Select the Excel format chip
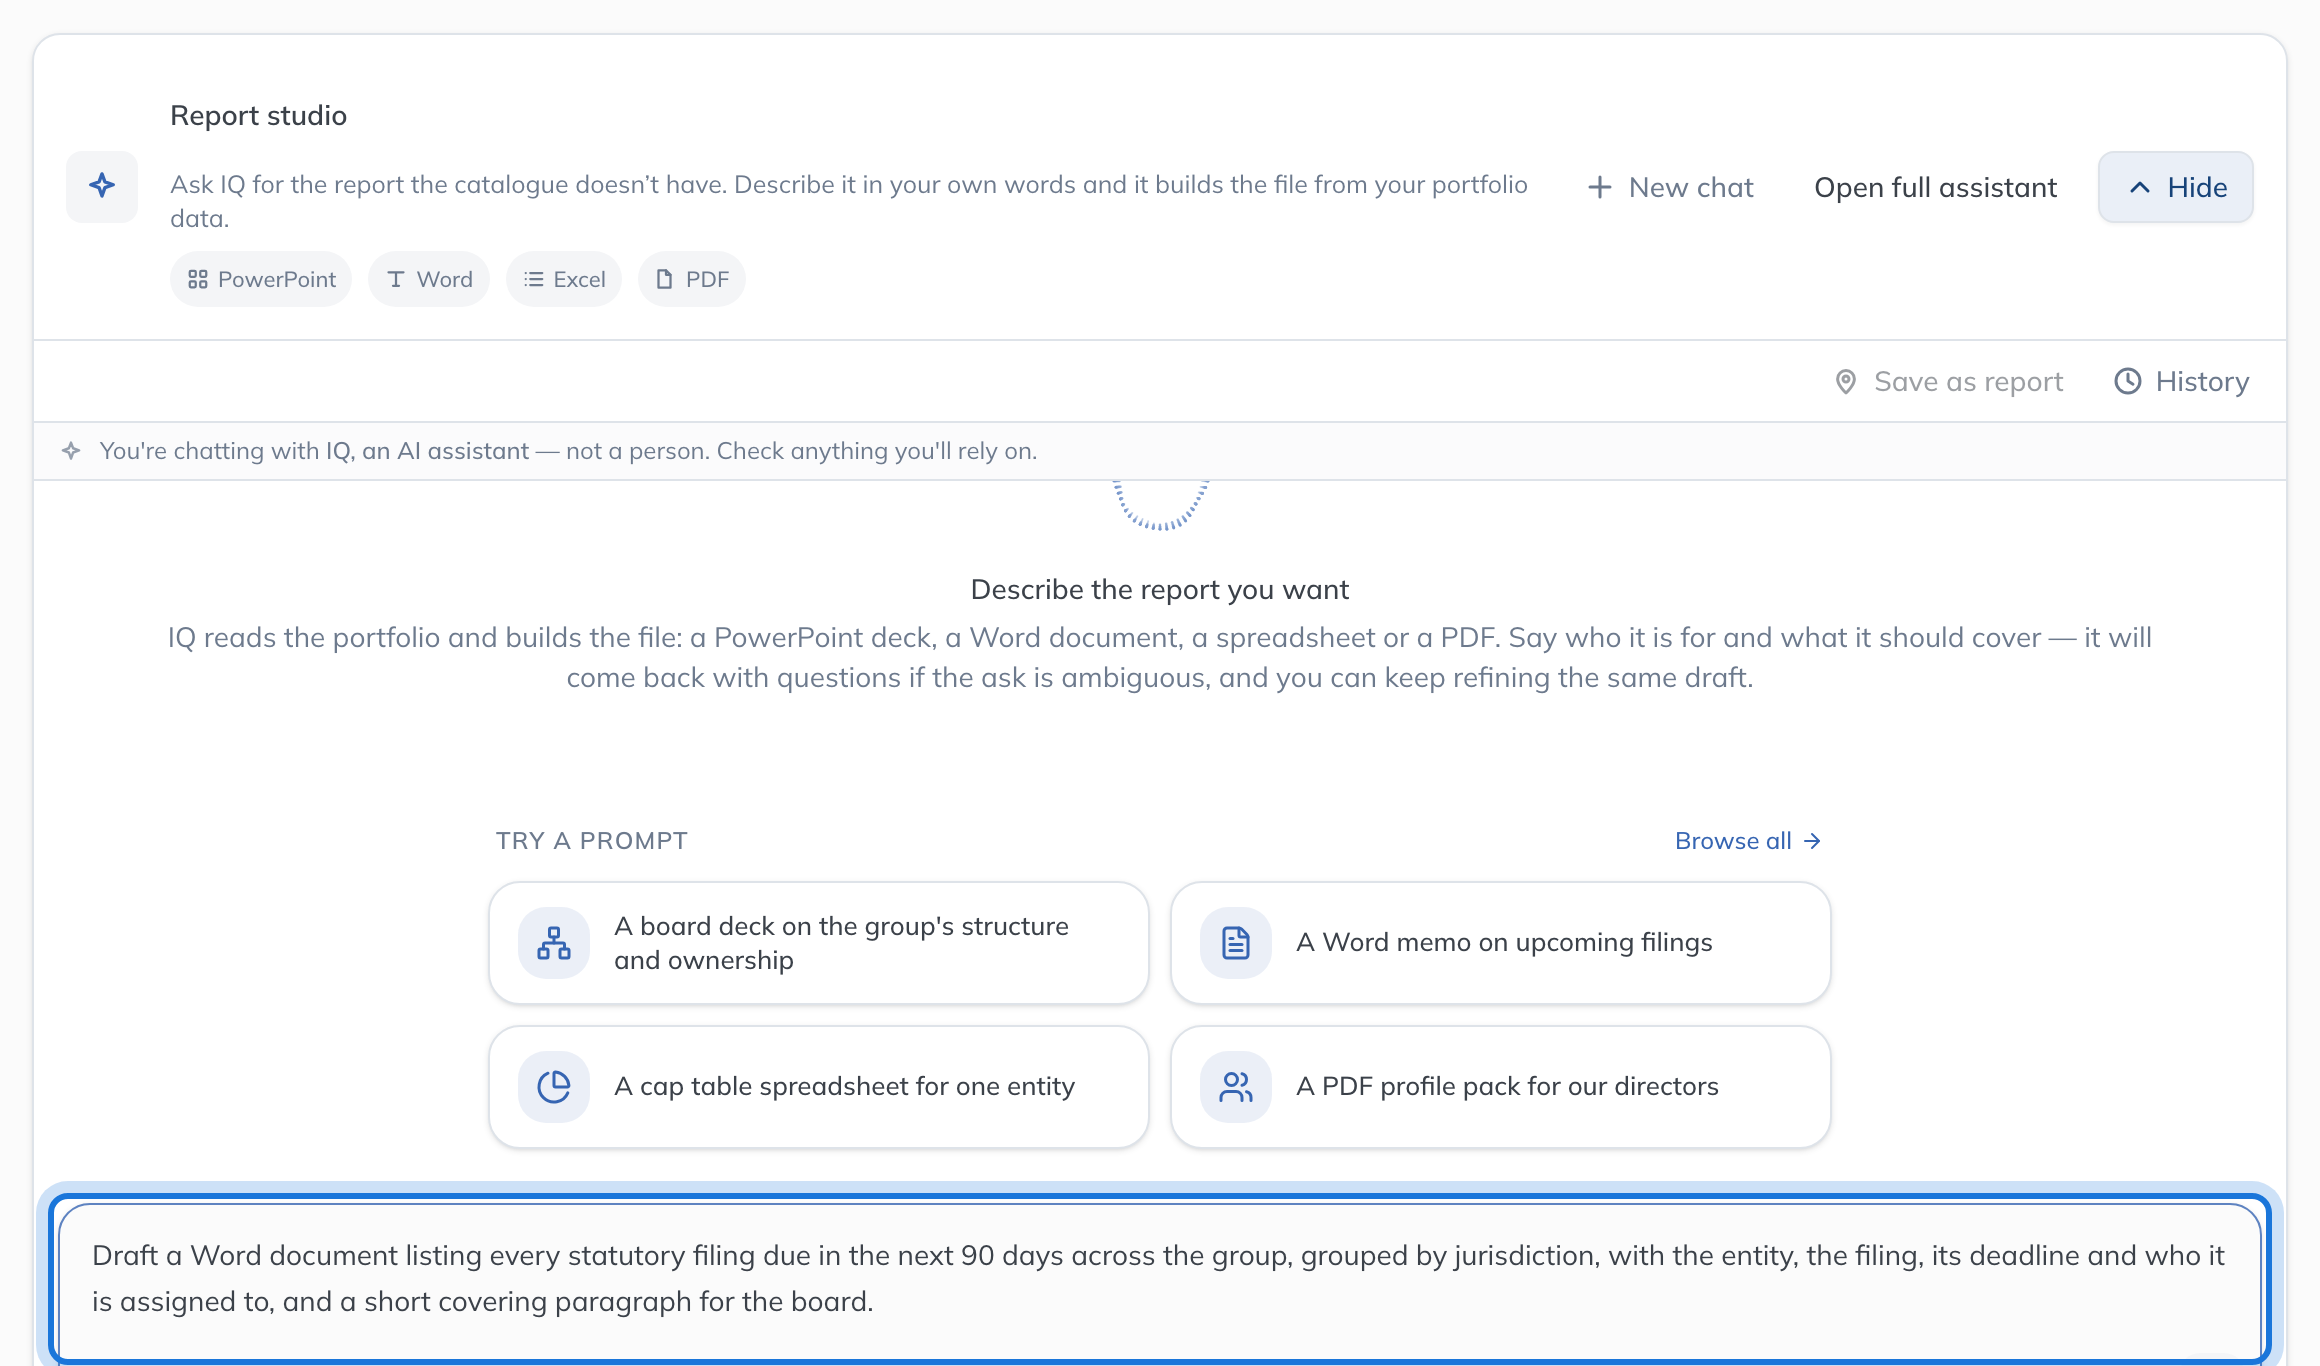This screenshot has width=2320, height=1366. pyautogui.click(x=564, y=279)
